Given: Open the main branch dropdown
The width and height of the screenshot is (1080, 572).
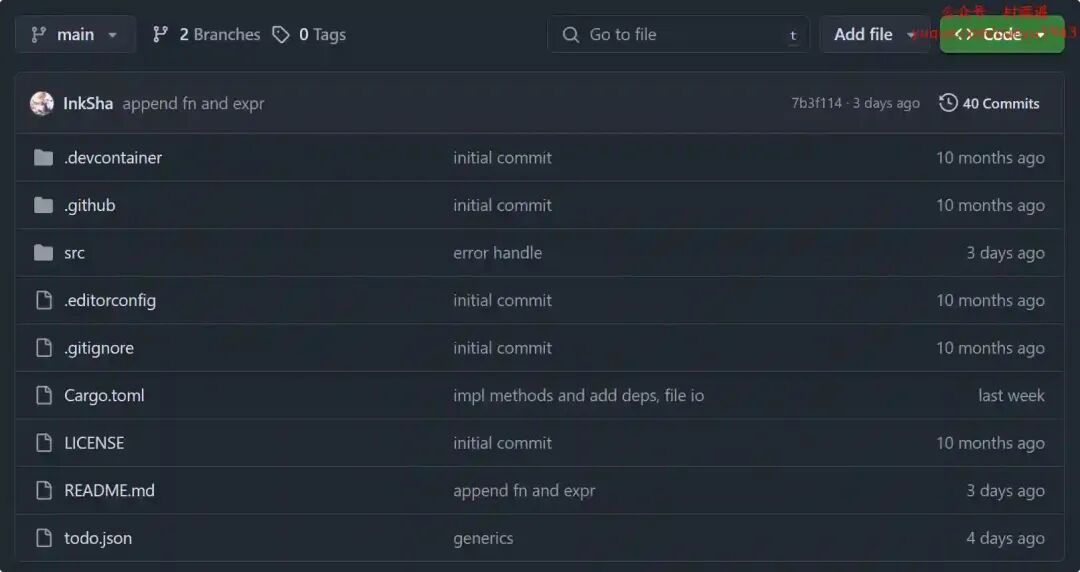Looking at the screenshot, I should click(75, 35).
